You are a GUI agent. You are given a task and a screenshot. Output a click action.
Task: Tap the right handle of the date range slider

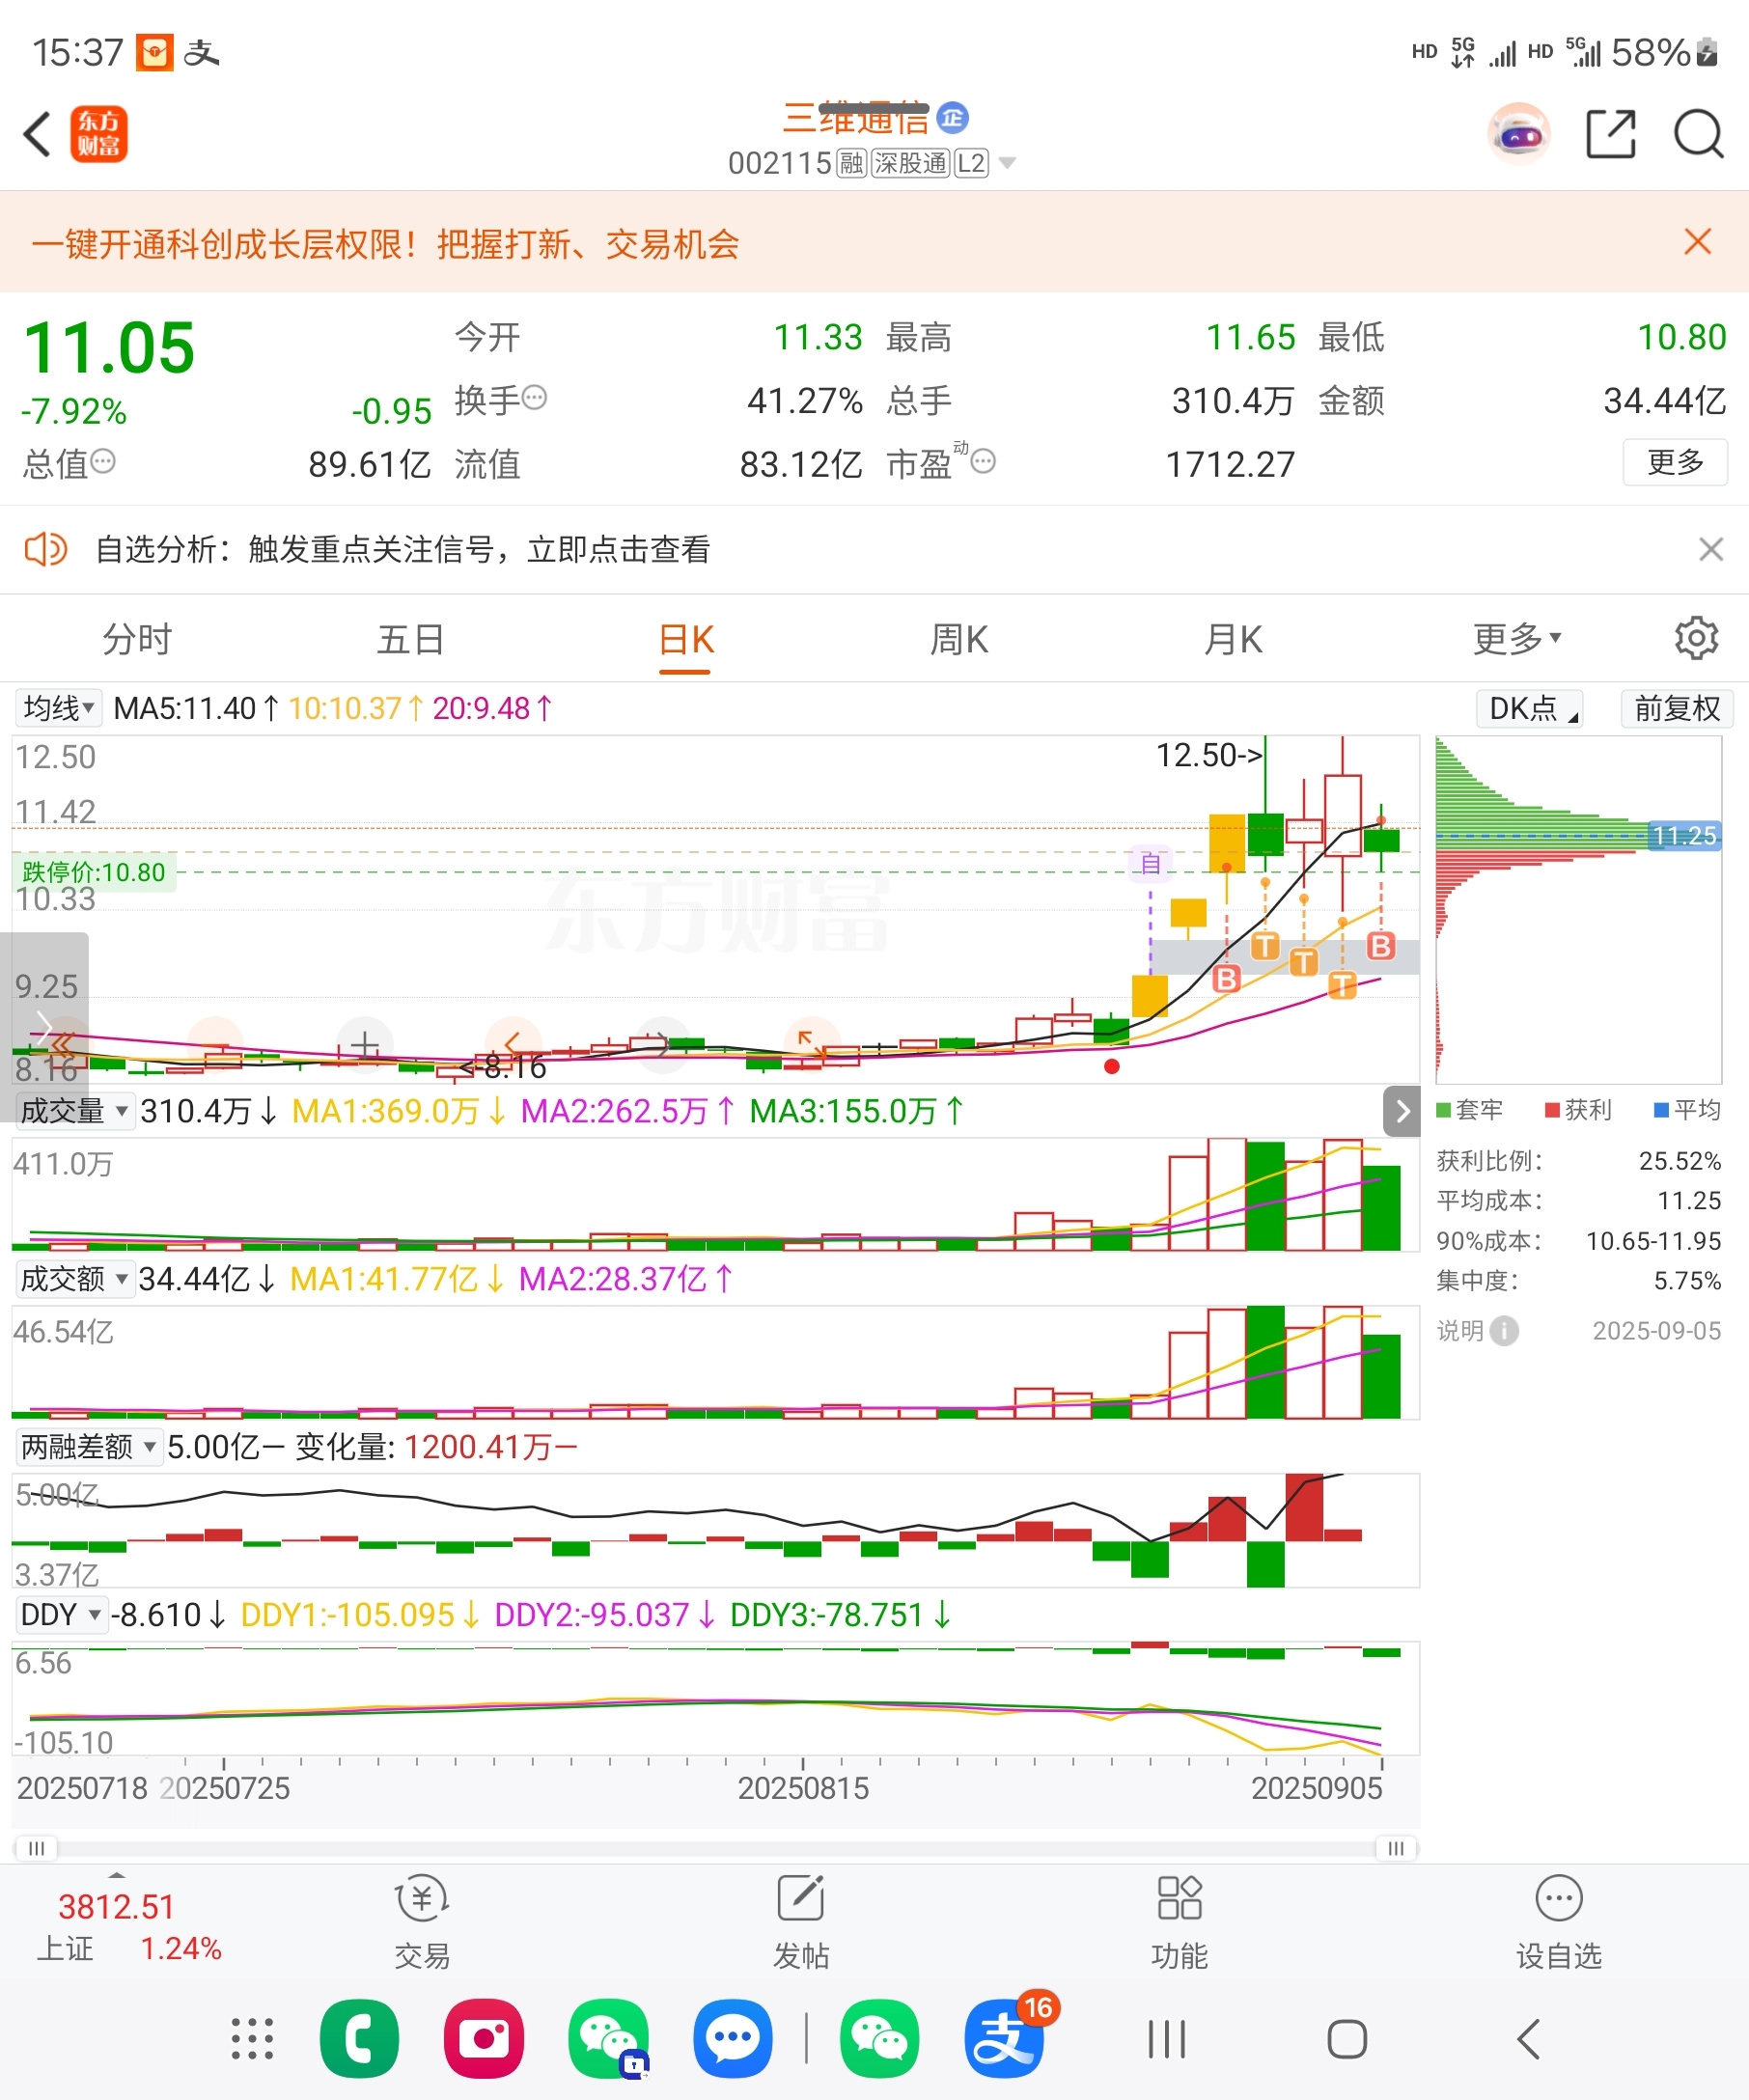1396,1848
